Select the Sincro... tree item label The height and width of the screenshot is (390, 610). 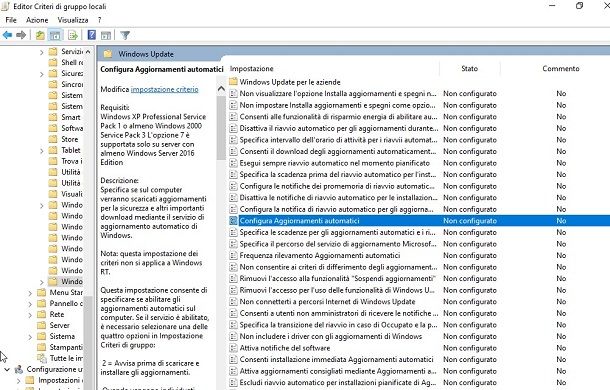point(72,84)
